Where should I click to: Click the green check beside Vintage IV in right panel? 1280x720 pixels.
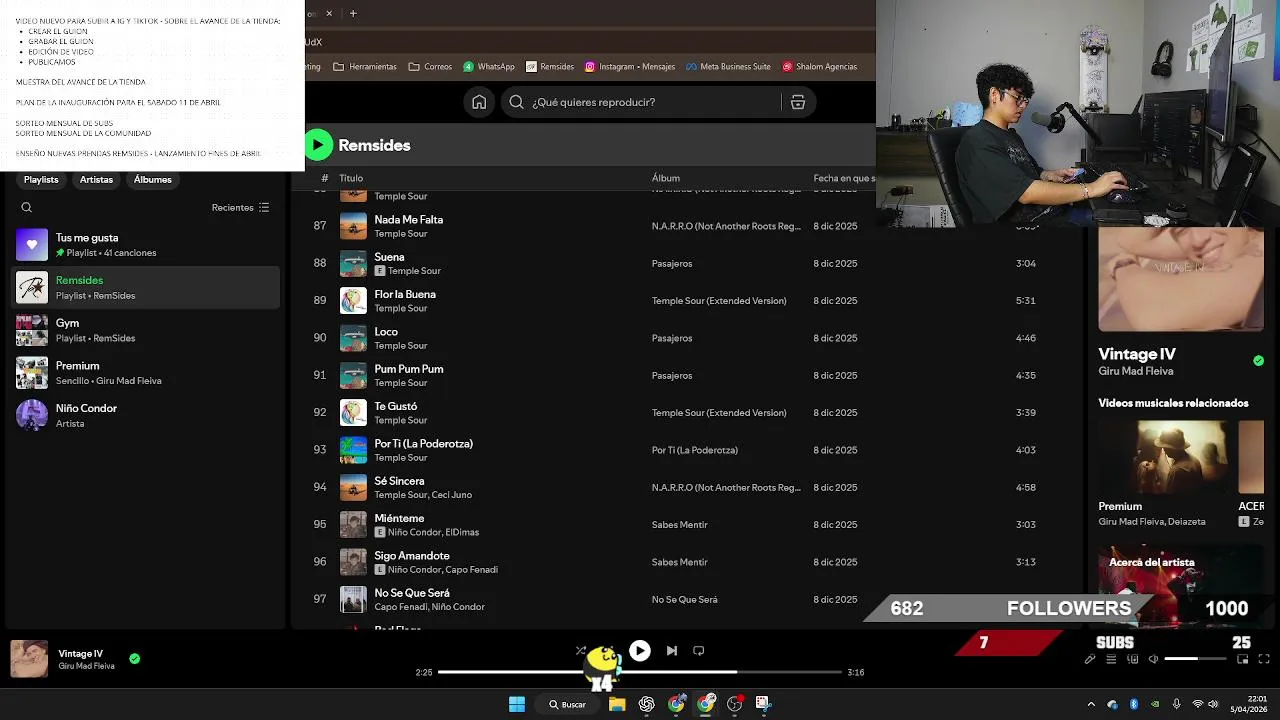1258,361
